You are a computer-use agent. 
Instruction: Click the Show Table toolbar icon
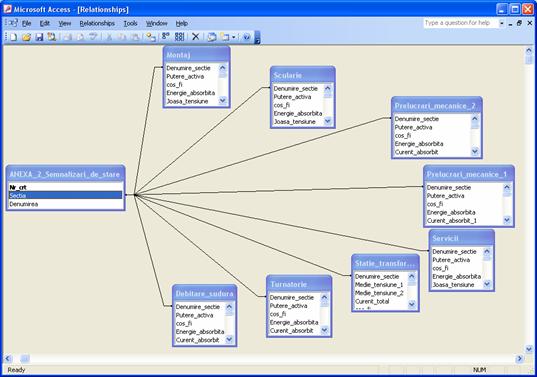coord(150,37)
